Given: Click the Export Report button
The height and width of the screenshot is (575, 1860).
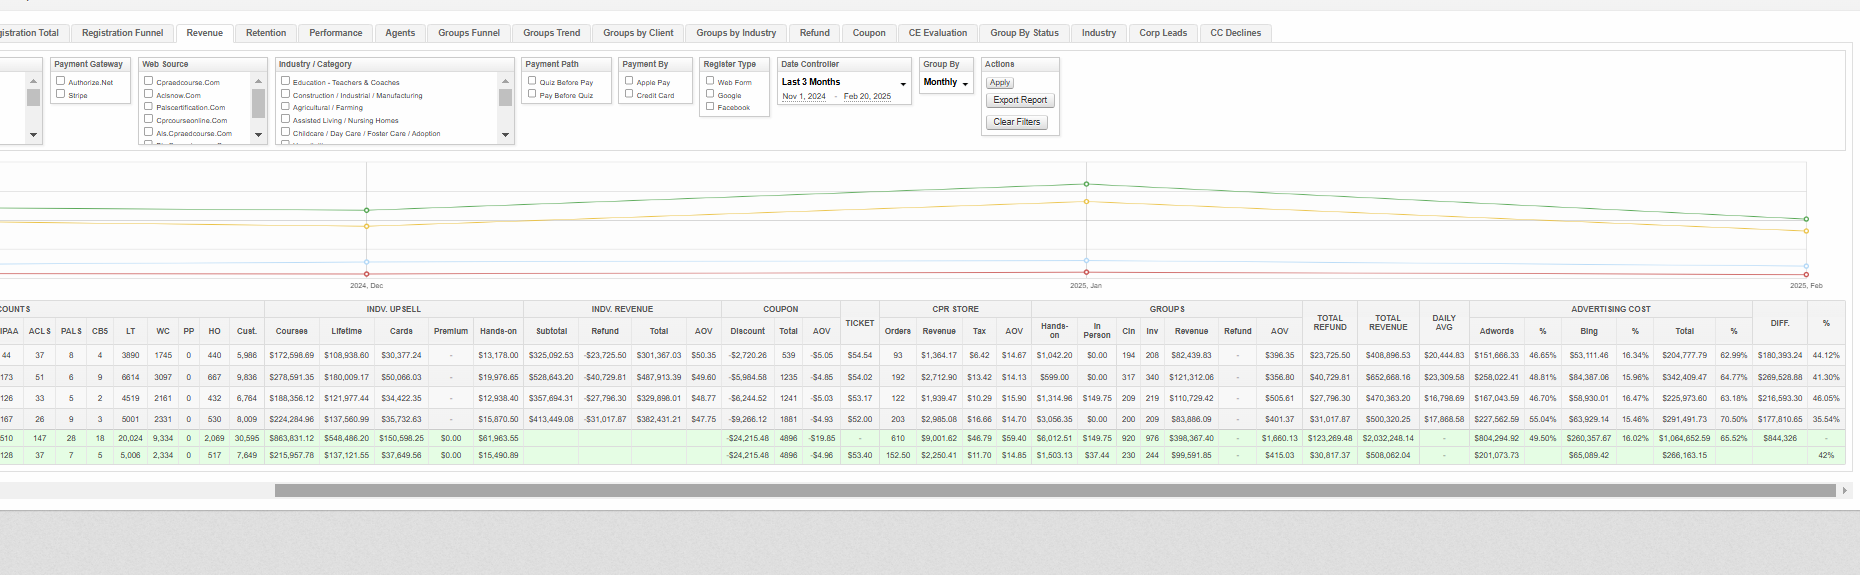Looking at the screenshot, I should [x=1020, y=100].
